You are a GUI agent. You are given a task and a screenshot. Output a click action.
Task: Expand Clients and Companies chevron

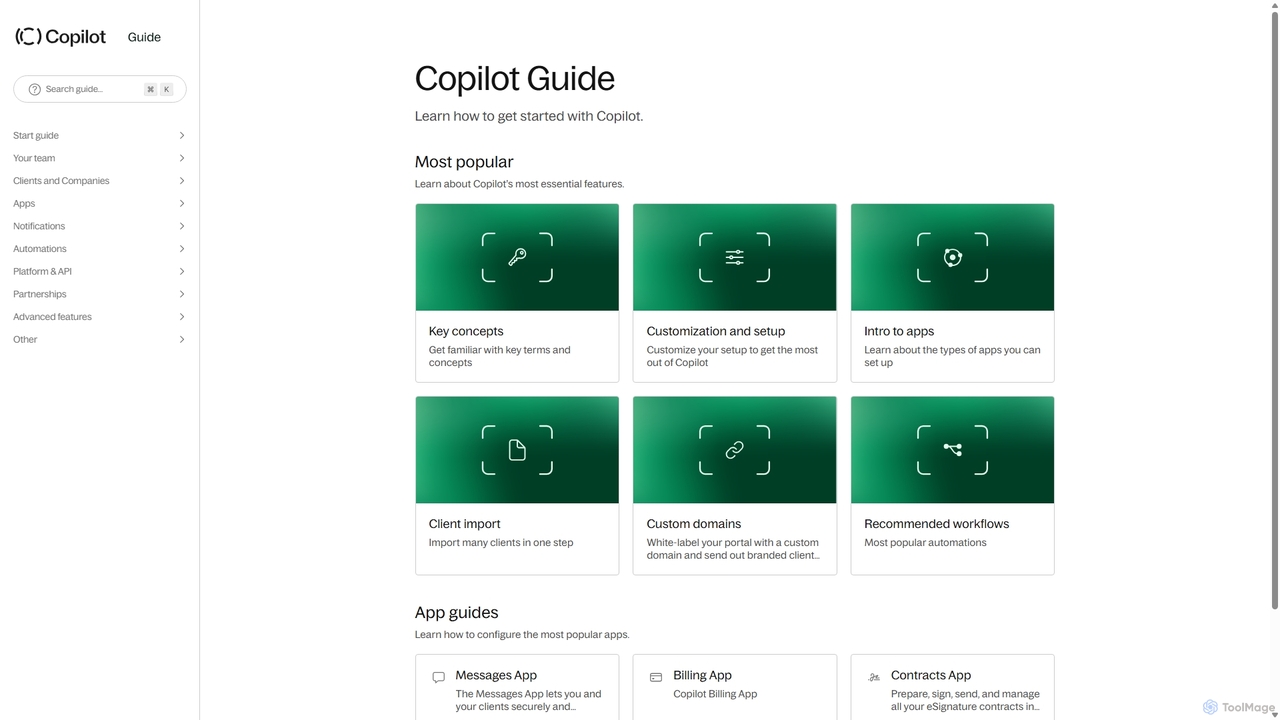click(x=182, y=181)
